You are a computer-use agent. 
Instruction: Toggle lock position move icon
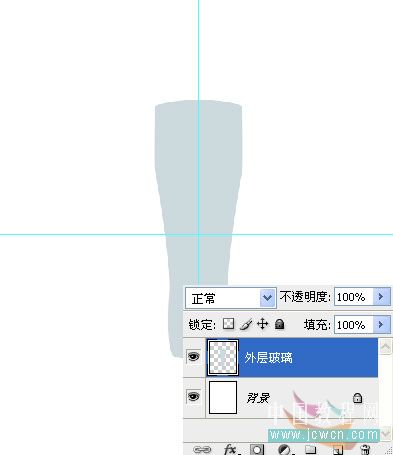[263, 324]
